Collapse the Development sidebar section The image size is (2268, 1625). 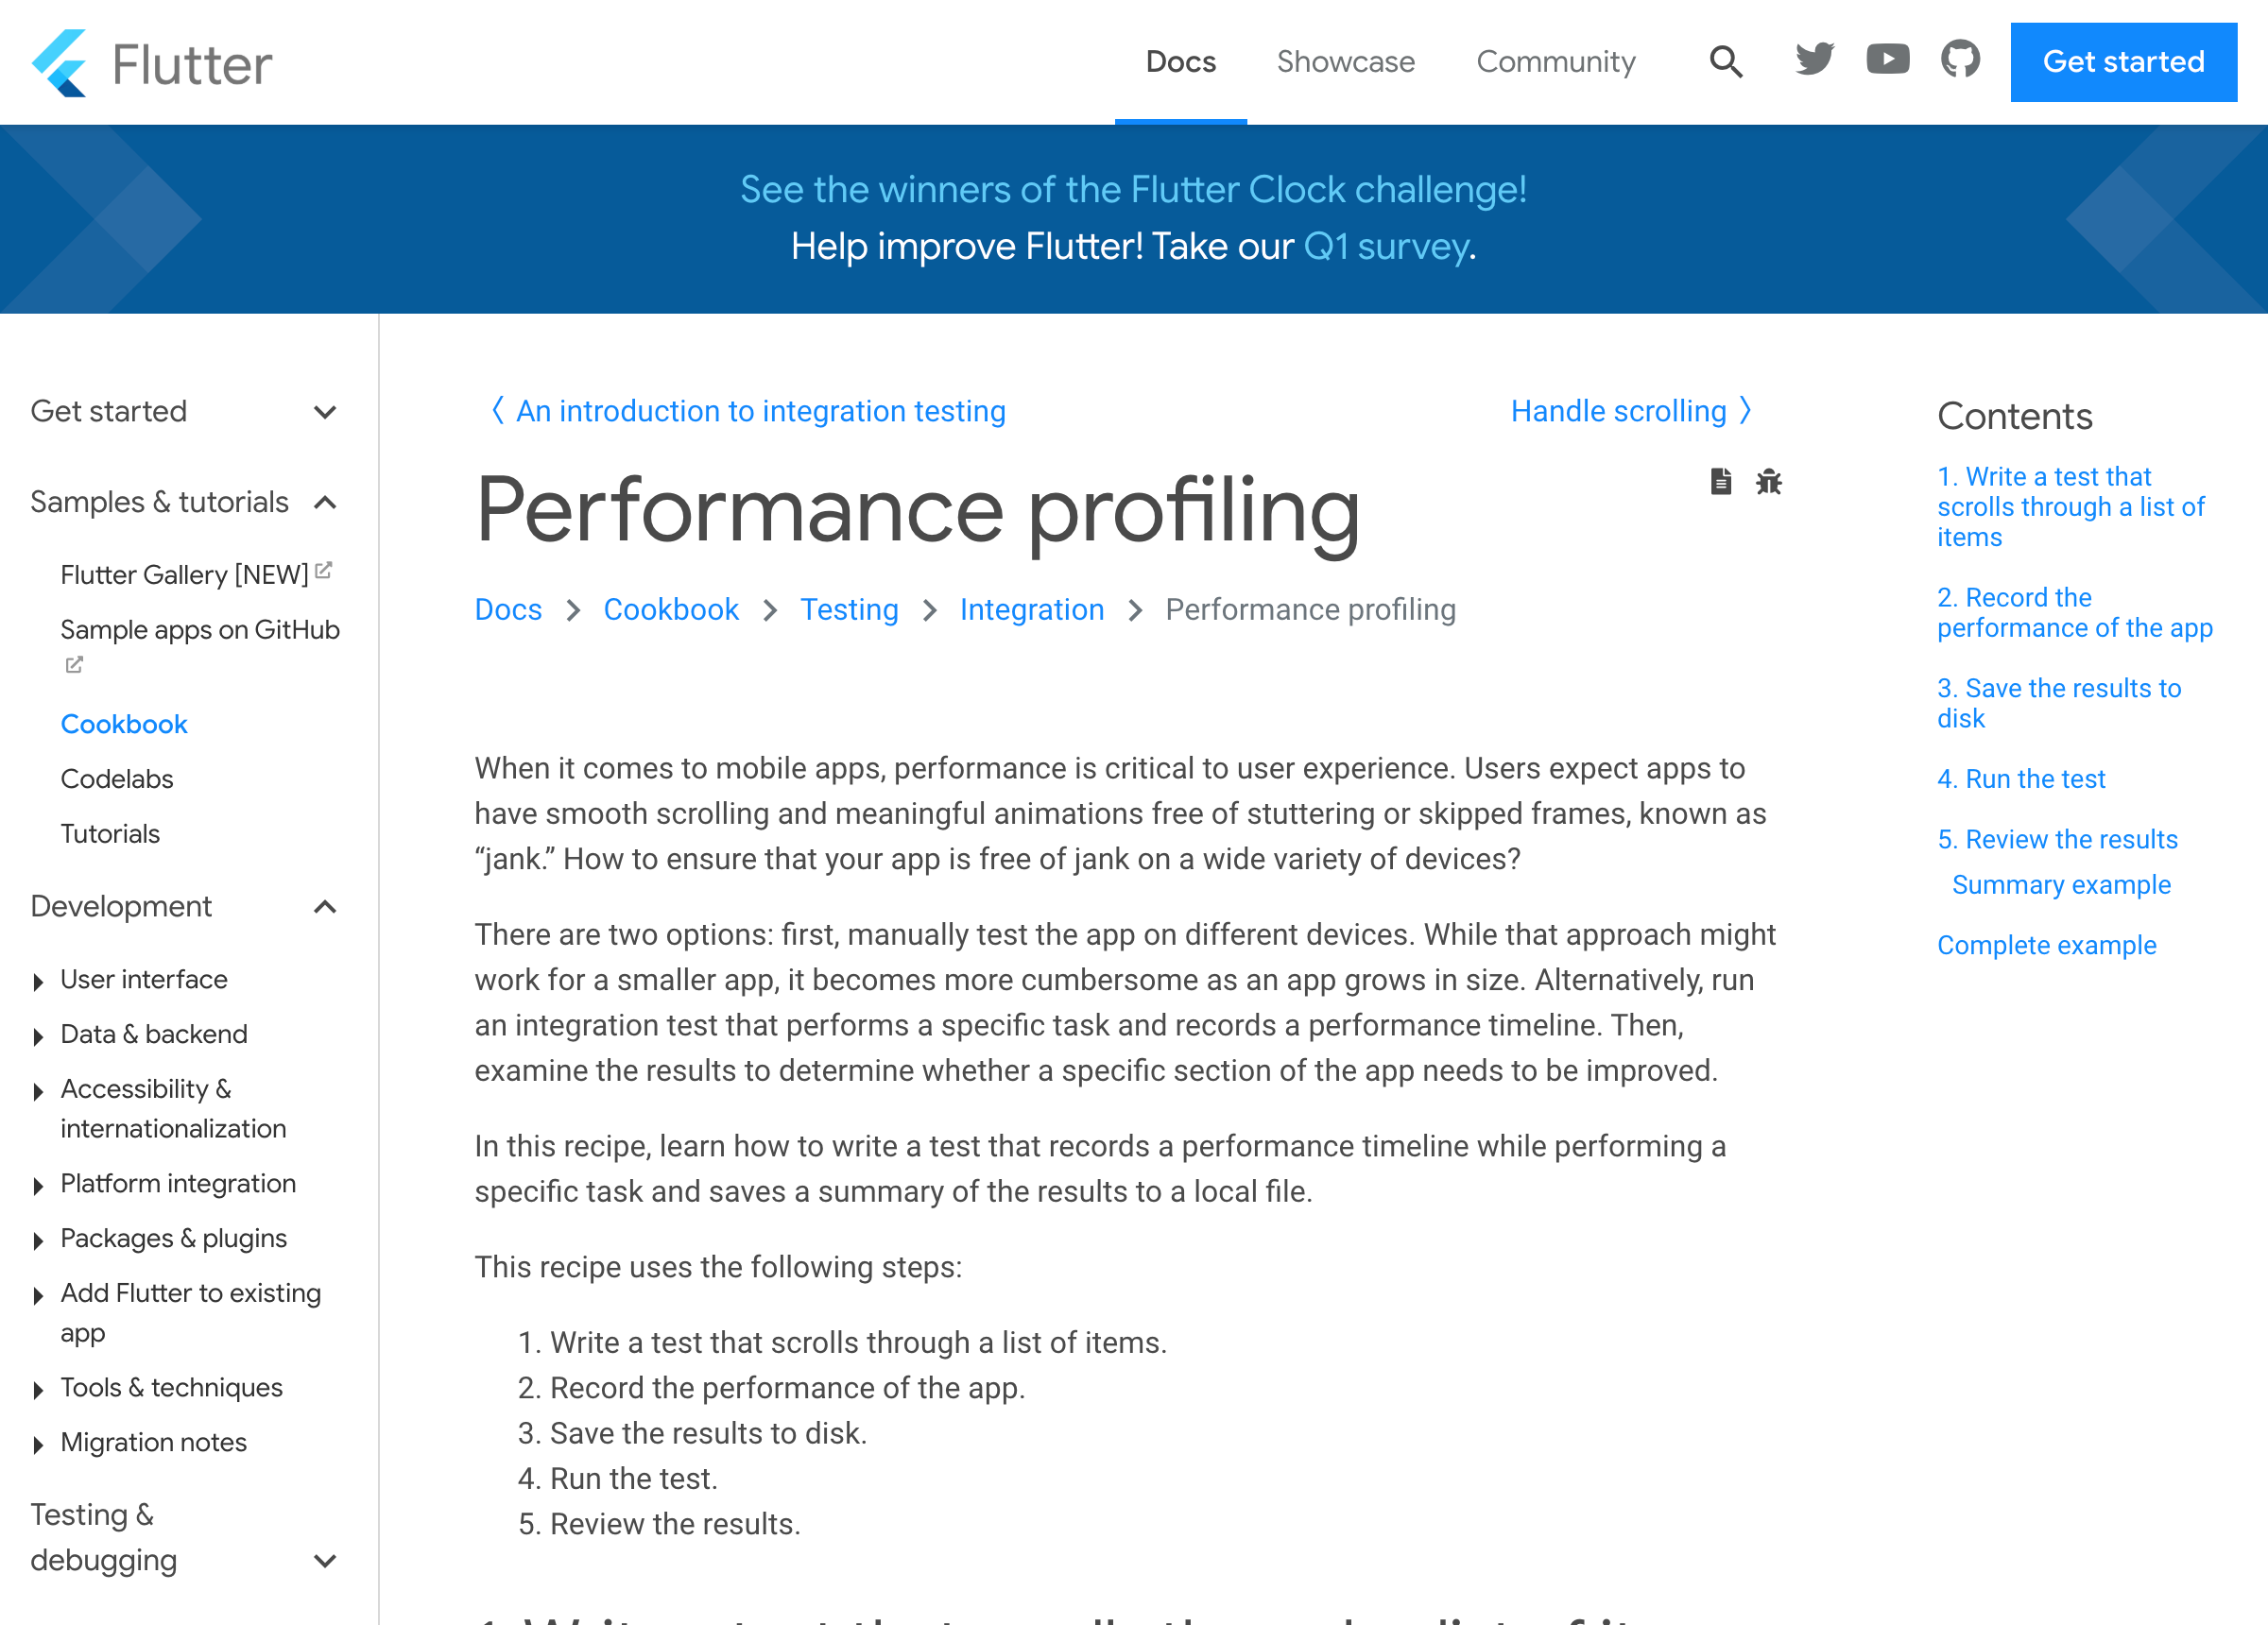pyautogui.click(x=324, y=907)
